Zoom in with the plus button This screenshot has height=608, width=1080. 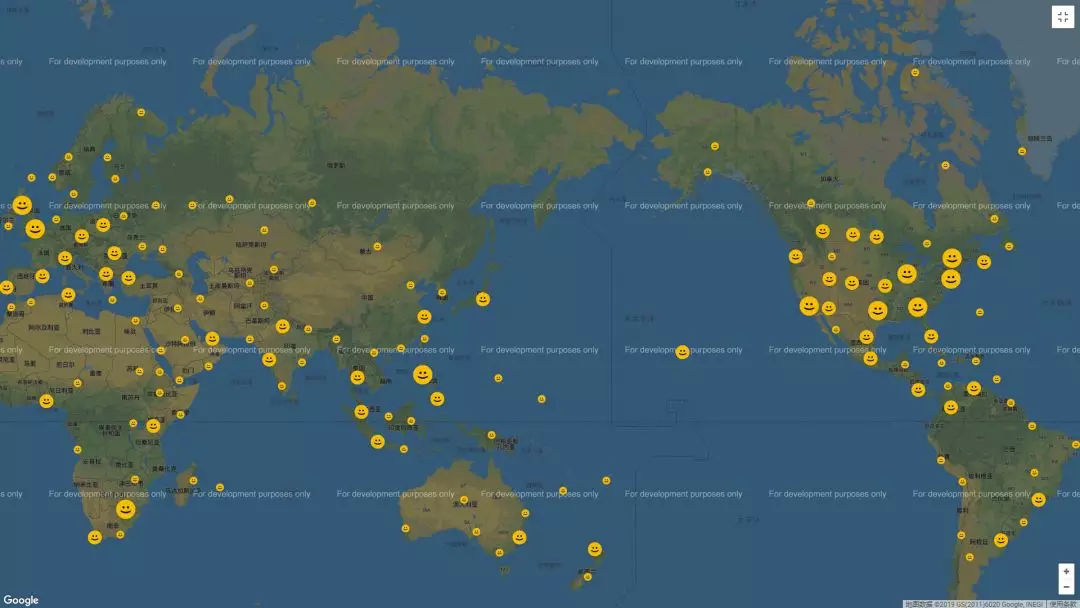[1066, 571]
